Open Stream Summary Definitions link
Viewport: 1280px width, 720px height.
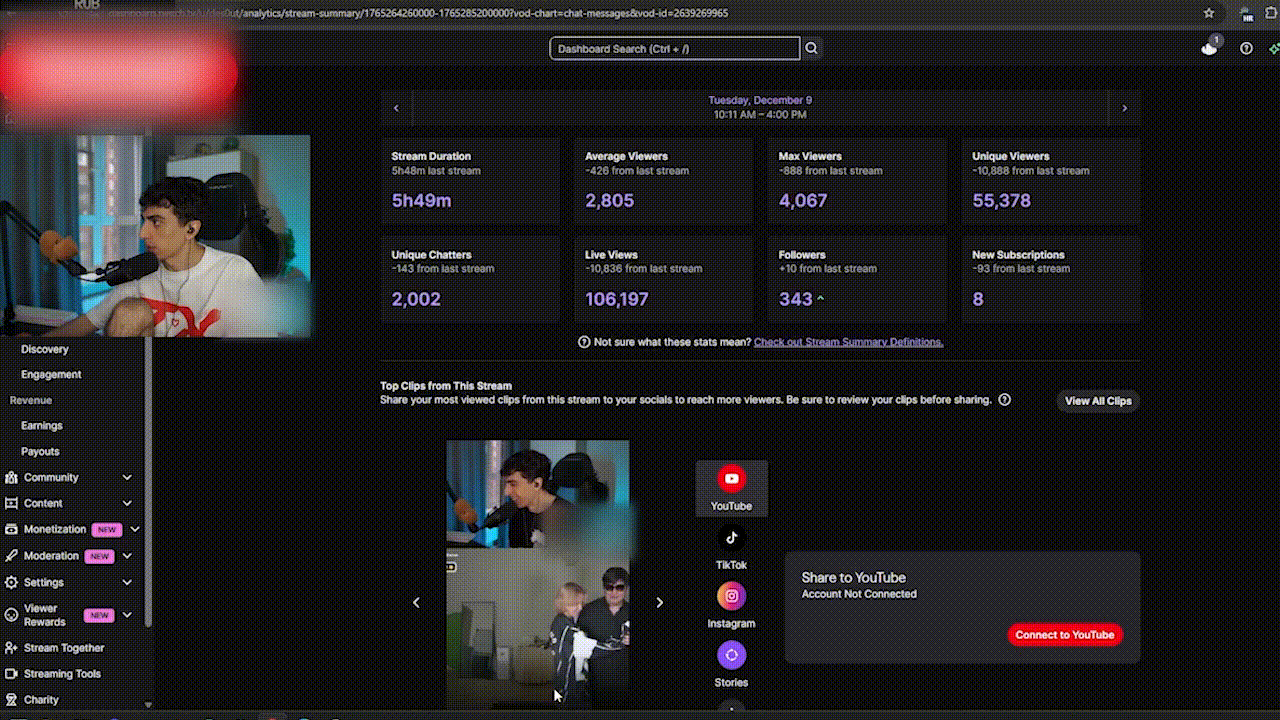[848, 342]
